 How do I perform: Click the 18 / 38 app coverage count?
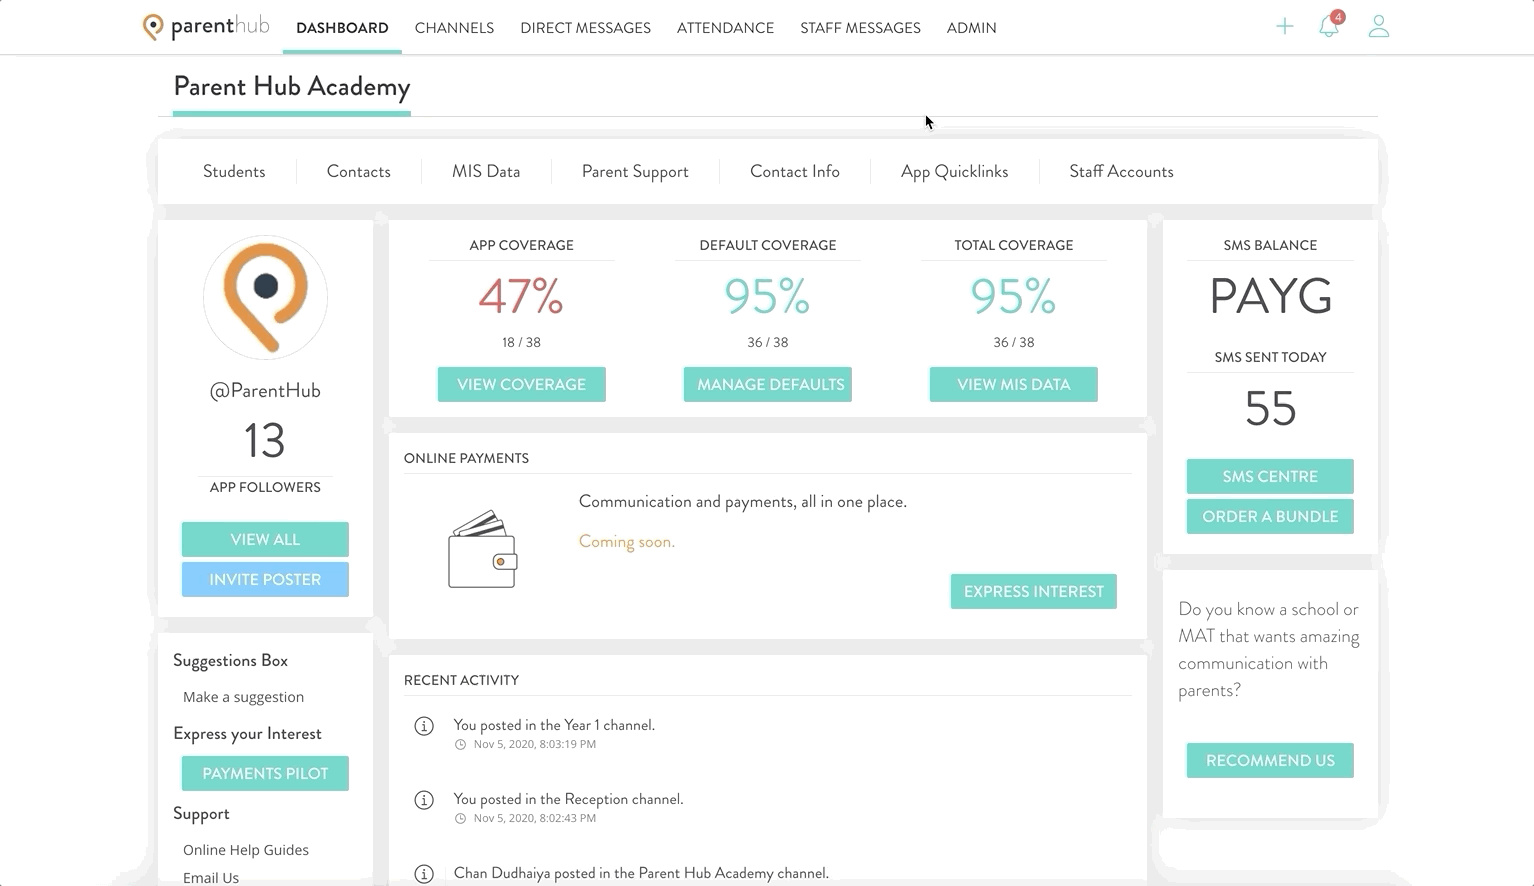pos(521,342)
